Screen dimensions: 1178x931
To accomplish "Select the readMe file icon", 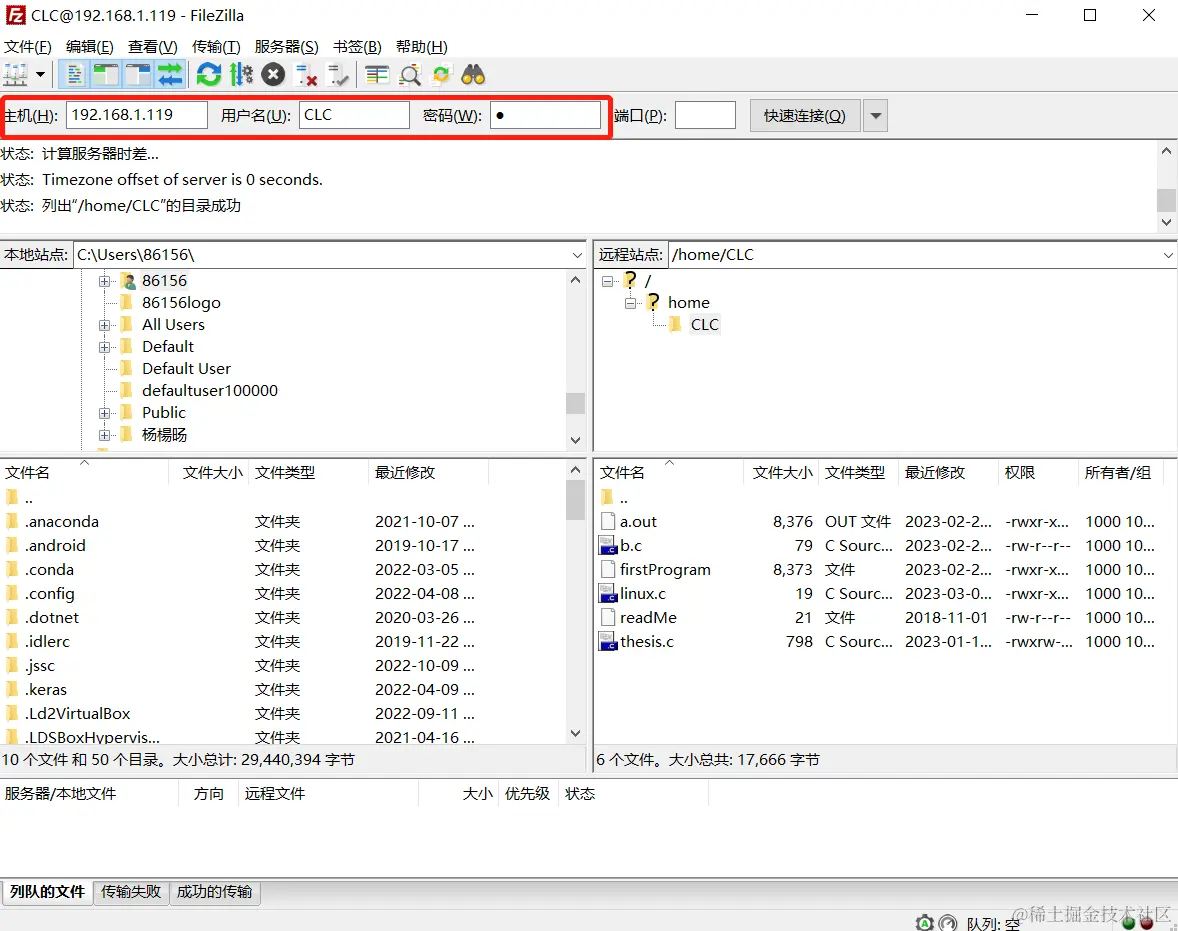I will [x=608, y=618].
